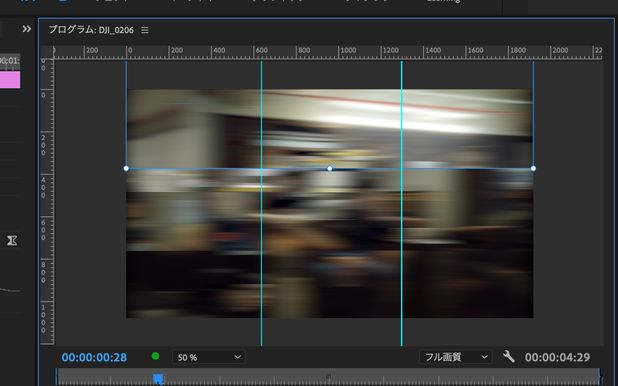This screenshot has width=618, height=386.
Task: Select the cyan guide near ruler mark 600
Action: tap(261, 203)
